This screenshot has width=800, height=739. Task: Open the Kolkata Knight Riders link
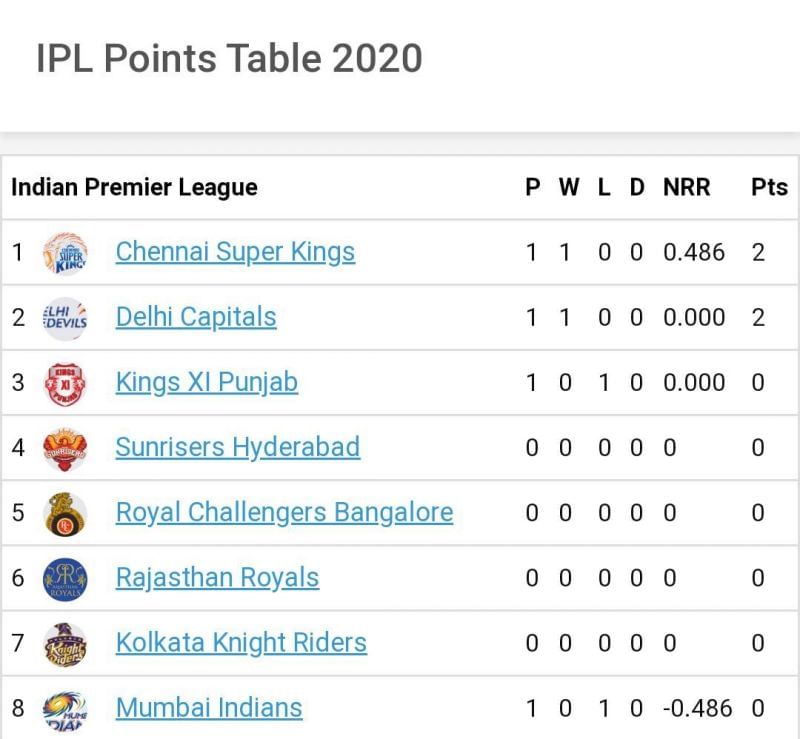pyautogui.click(x=241, y=643)
